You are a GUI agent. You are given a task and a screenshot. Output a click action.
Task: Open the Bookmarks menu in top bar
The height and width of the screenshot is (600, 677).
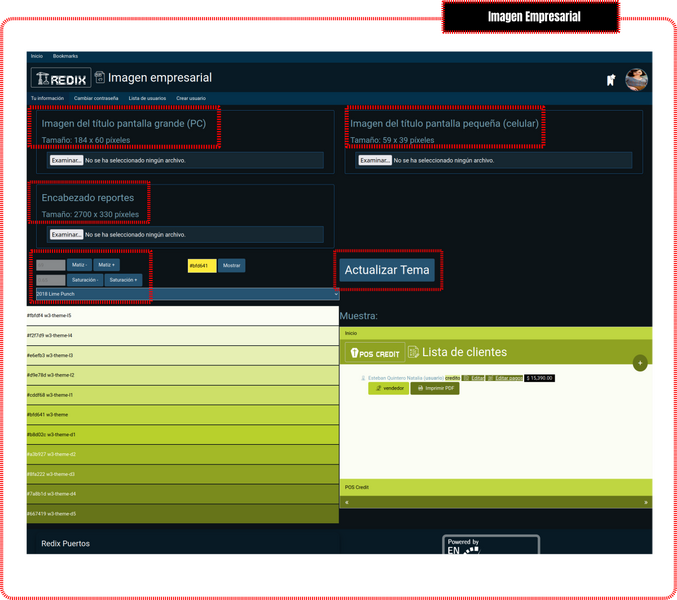[65, 56]
